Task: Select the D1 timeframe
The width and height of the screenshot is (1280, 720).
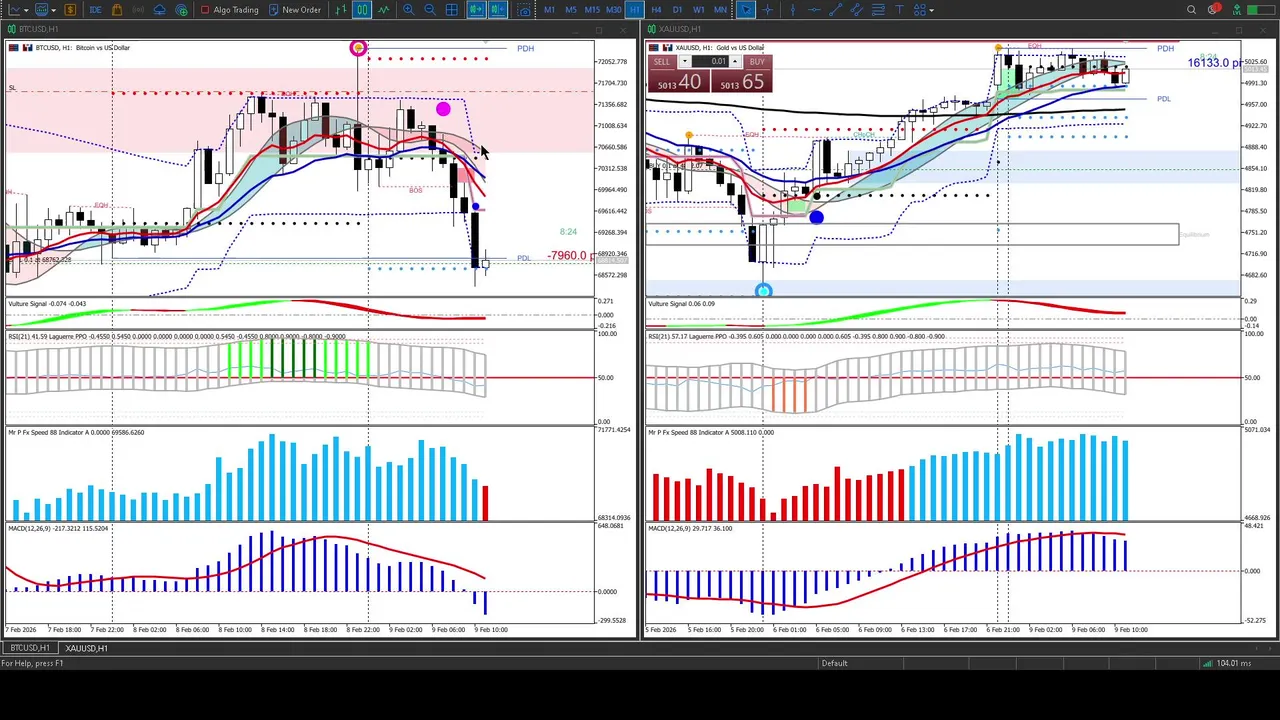Action: point(677,10)
